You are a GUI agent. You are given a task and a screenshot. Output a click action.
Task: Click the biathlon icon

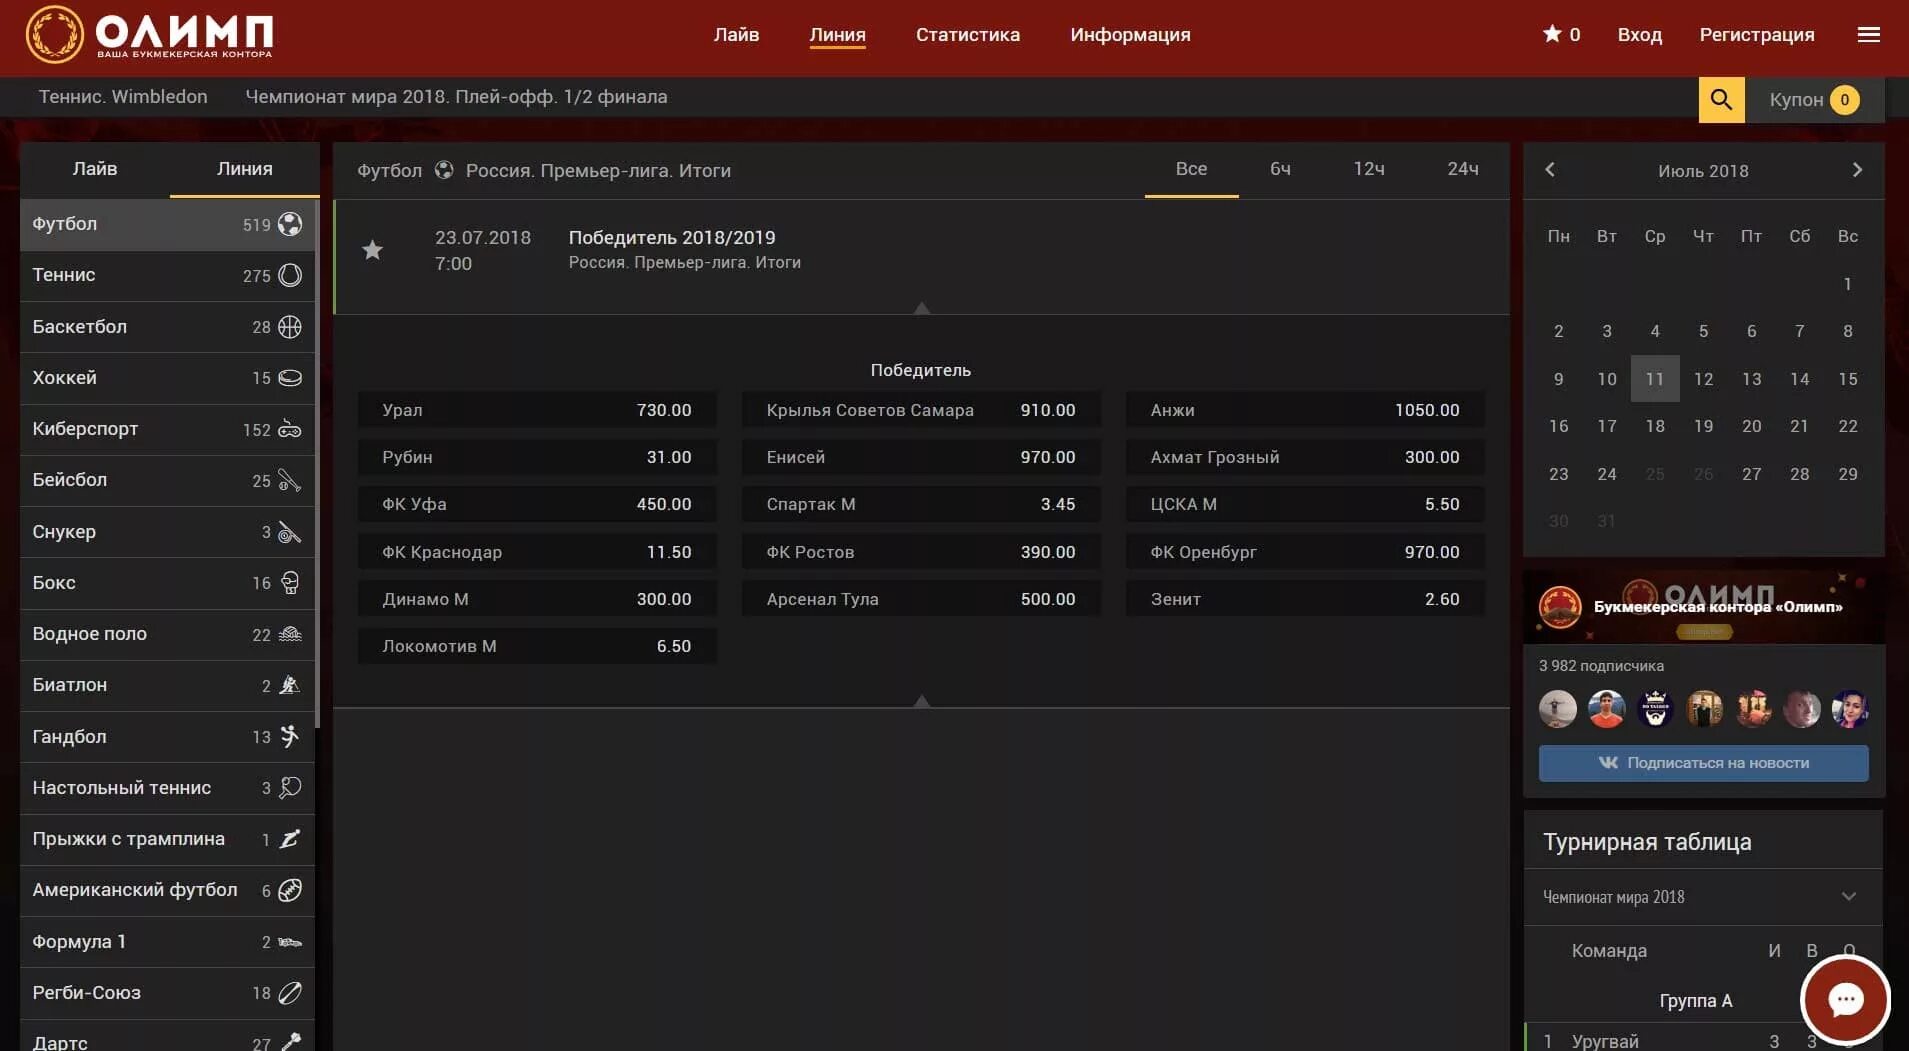click(290, 685)
